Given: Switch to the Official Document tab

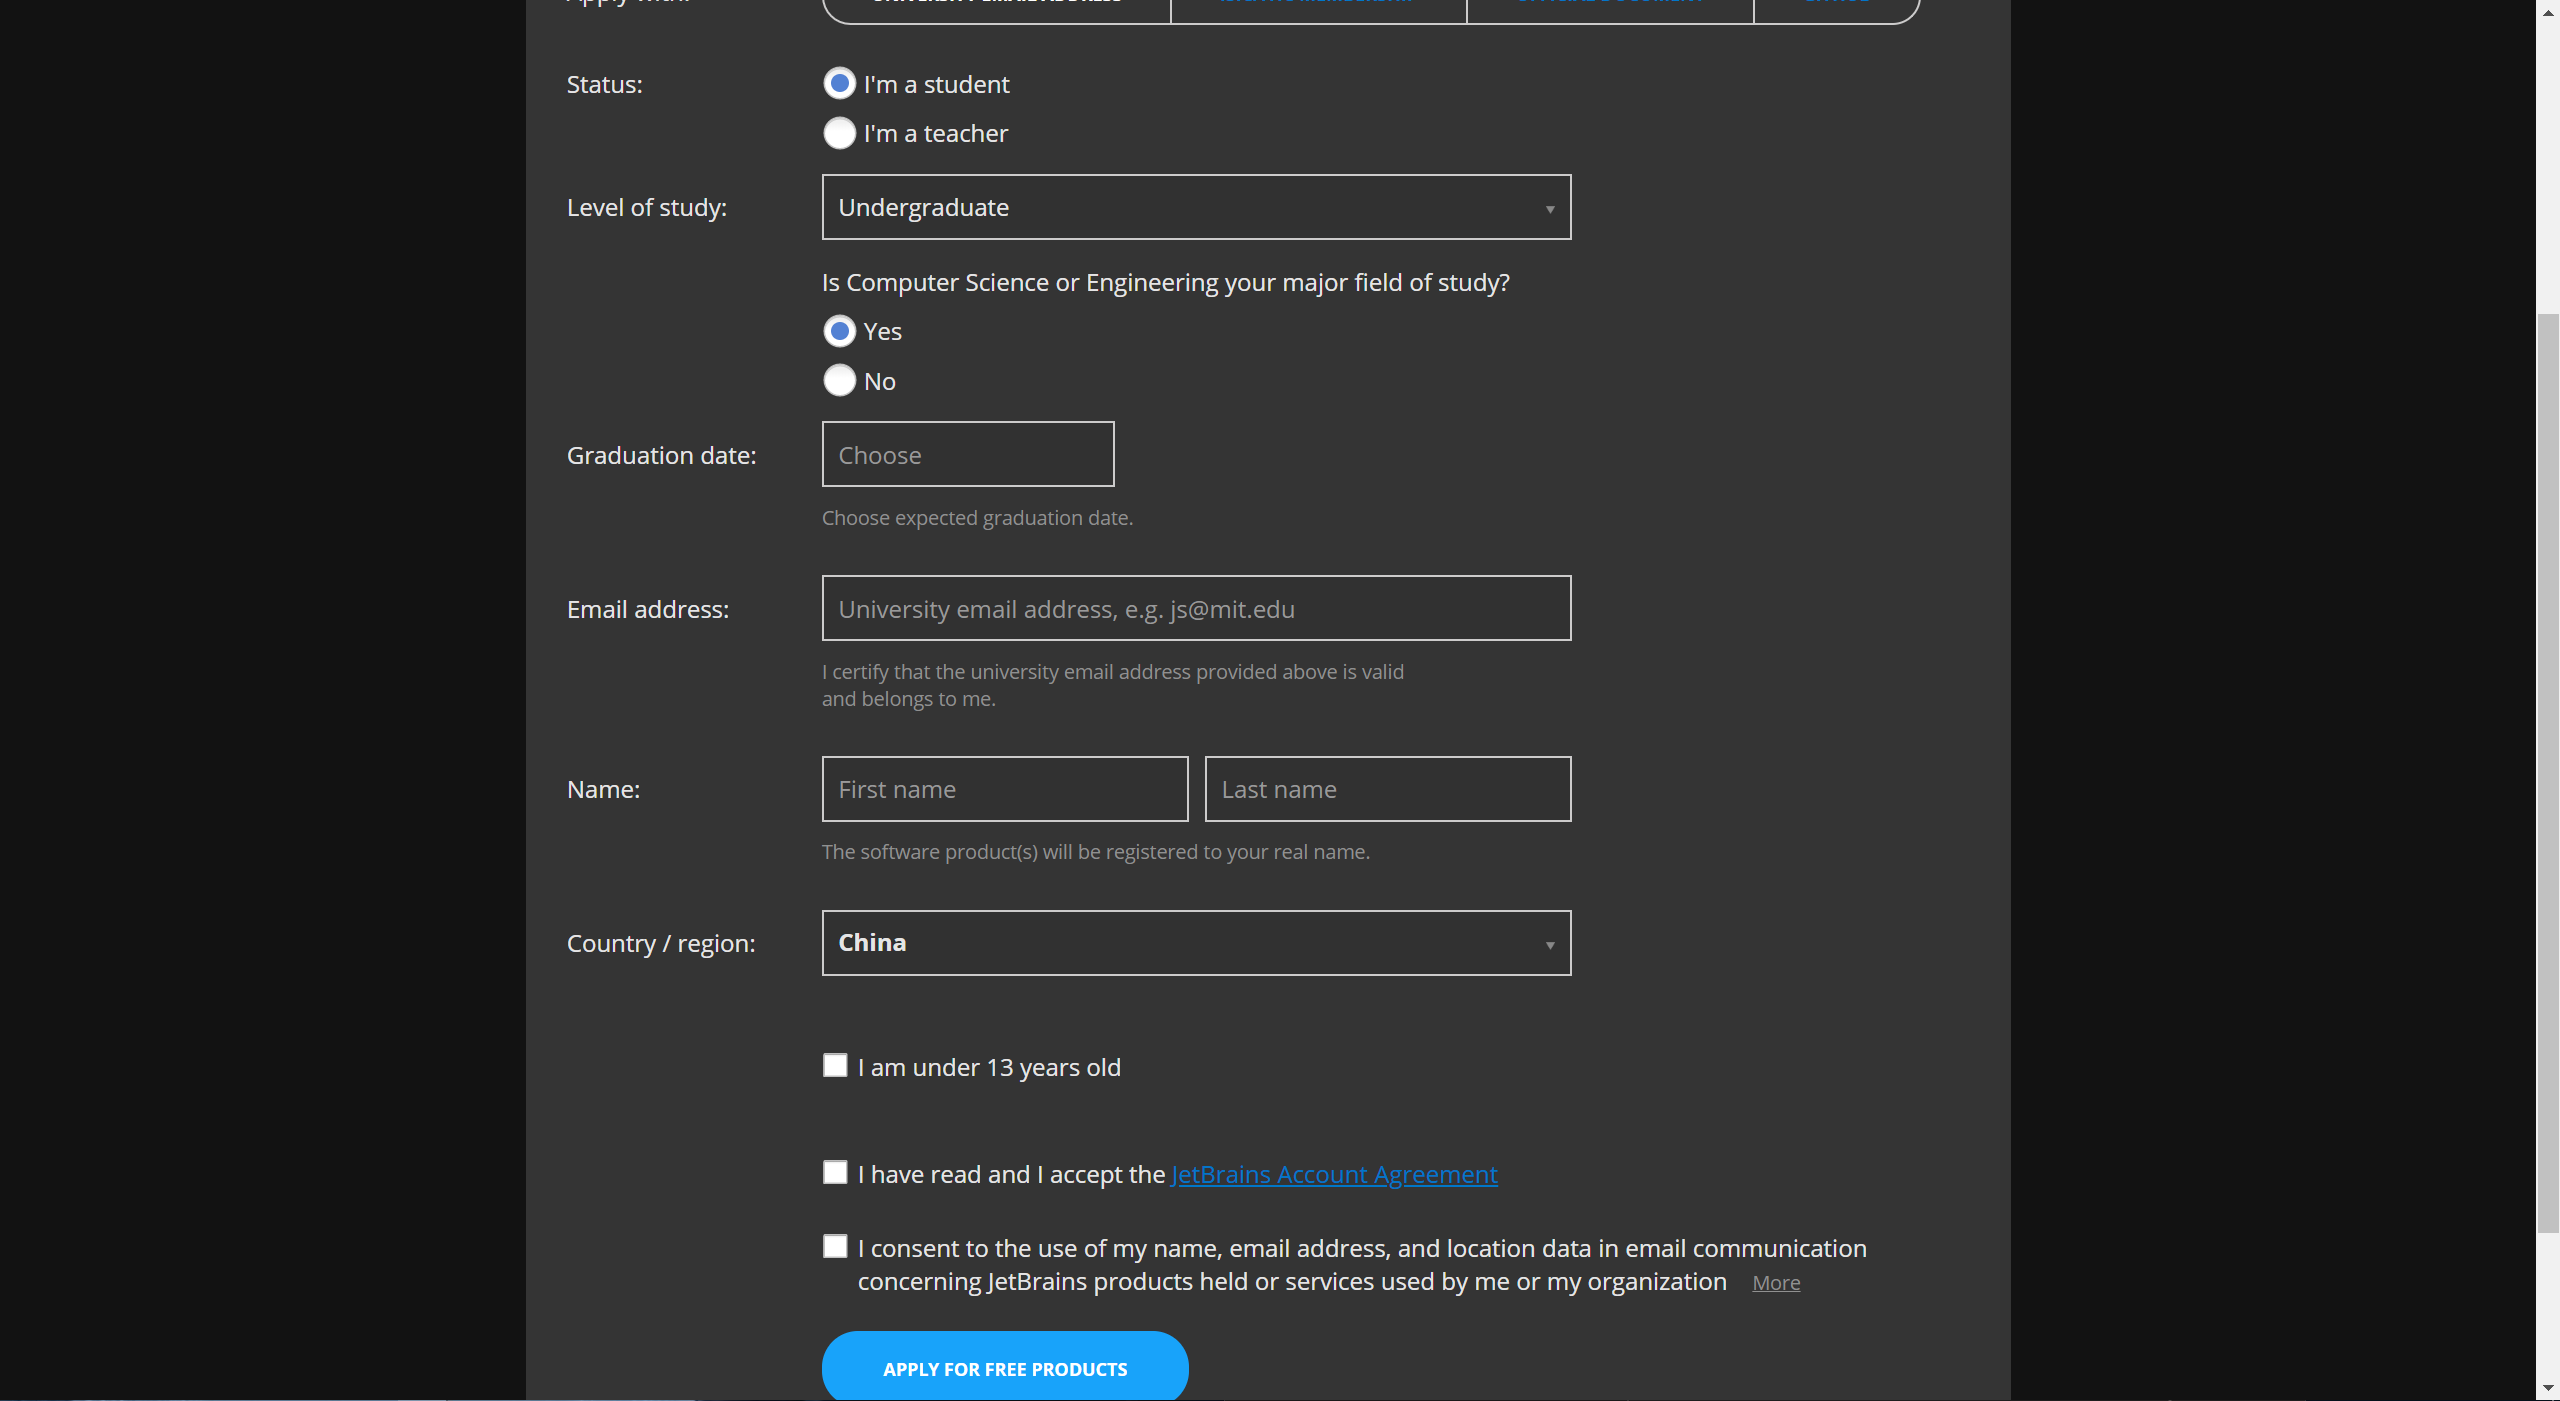Looking at the screenshot, I should click(1609, 6).
